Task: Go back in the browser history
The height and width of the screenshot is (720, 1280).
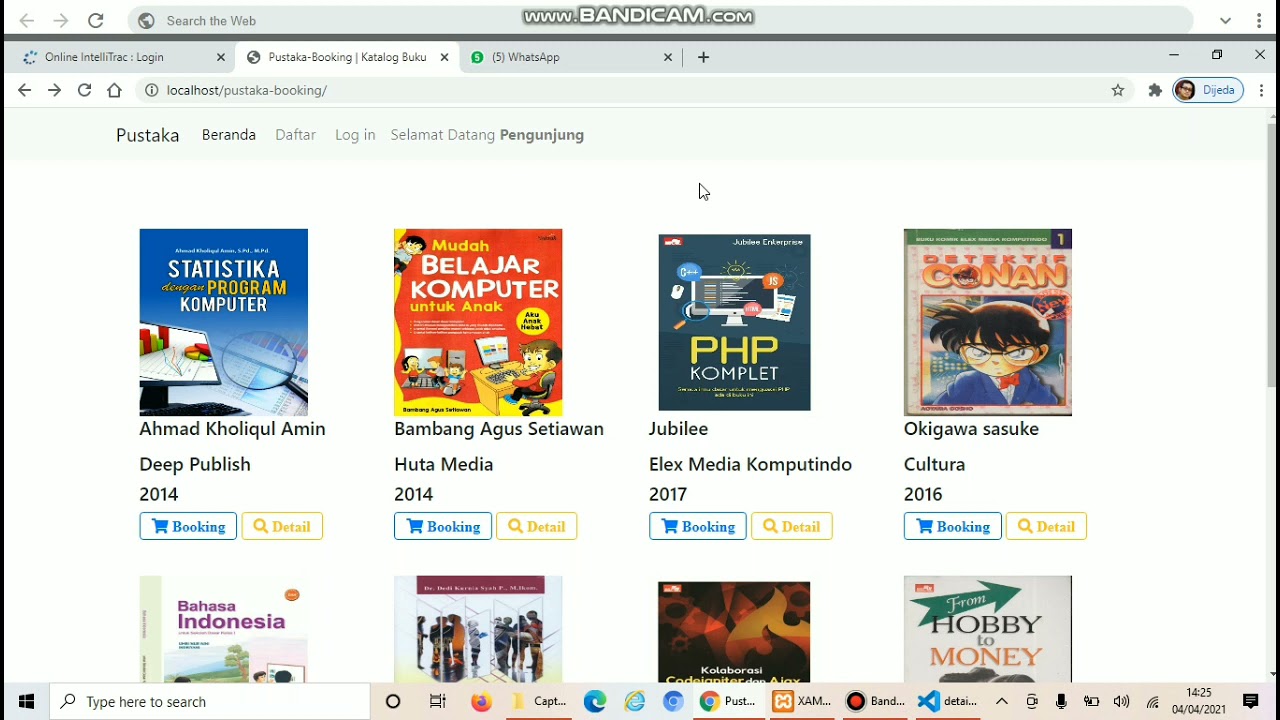Action: click(24, 90)
